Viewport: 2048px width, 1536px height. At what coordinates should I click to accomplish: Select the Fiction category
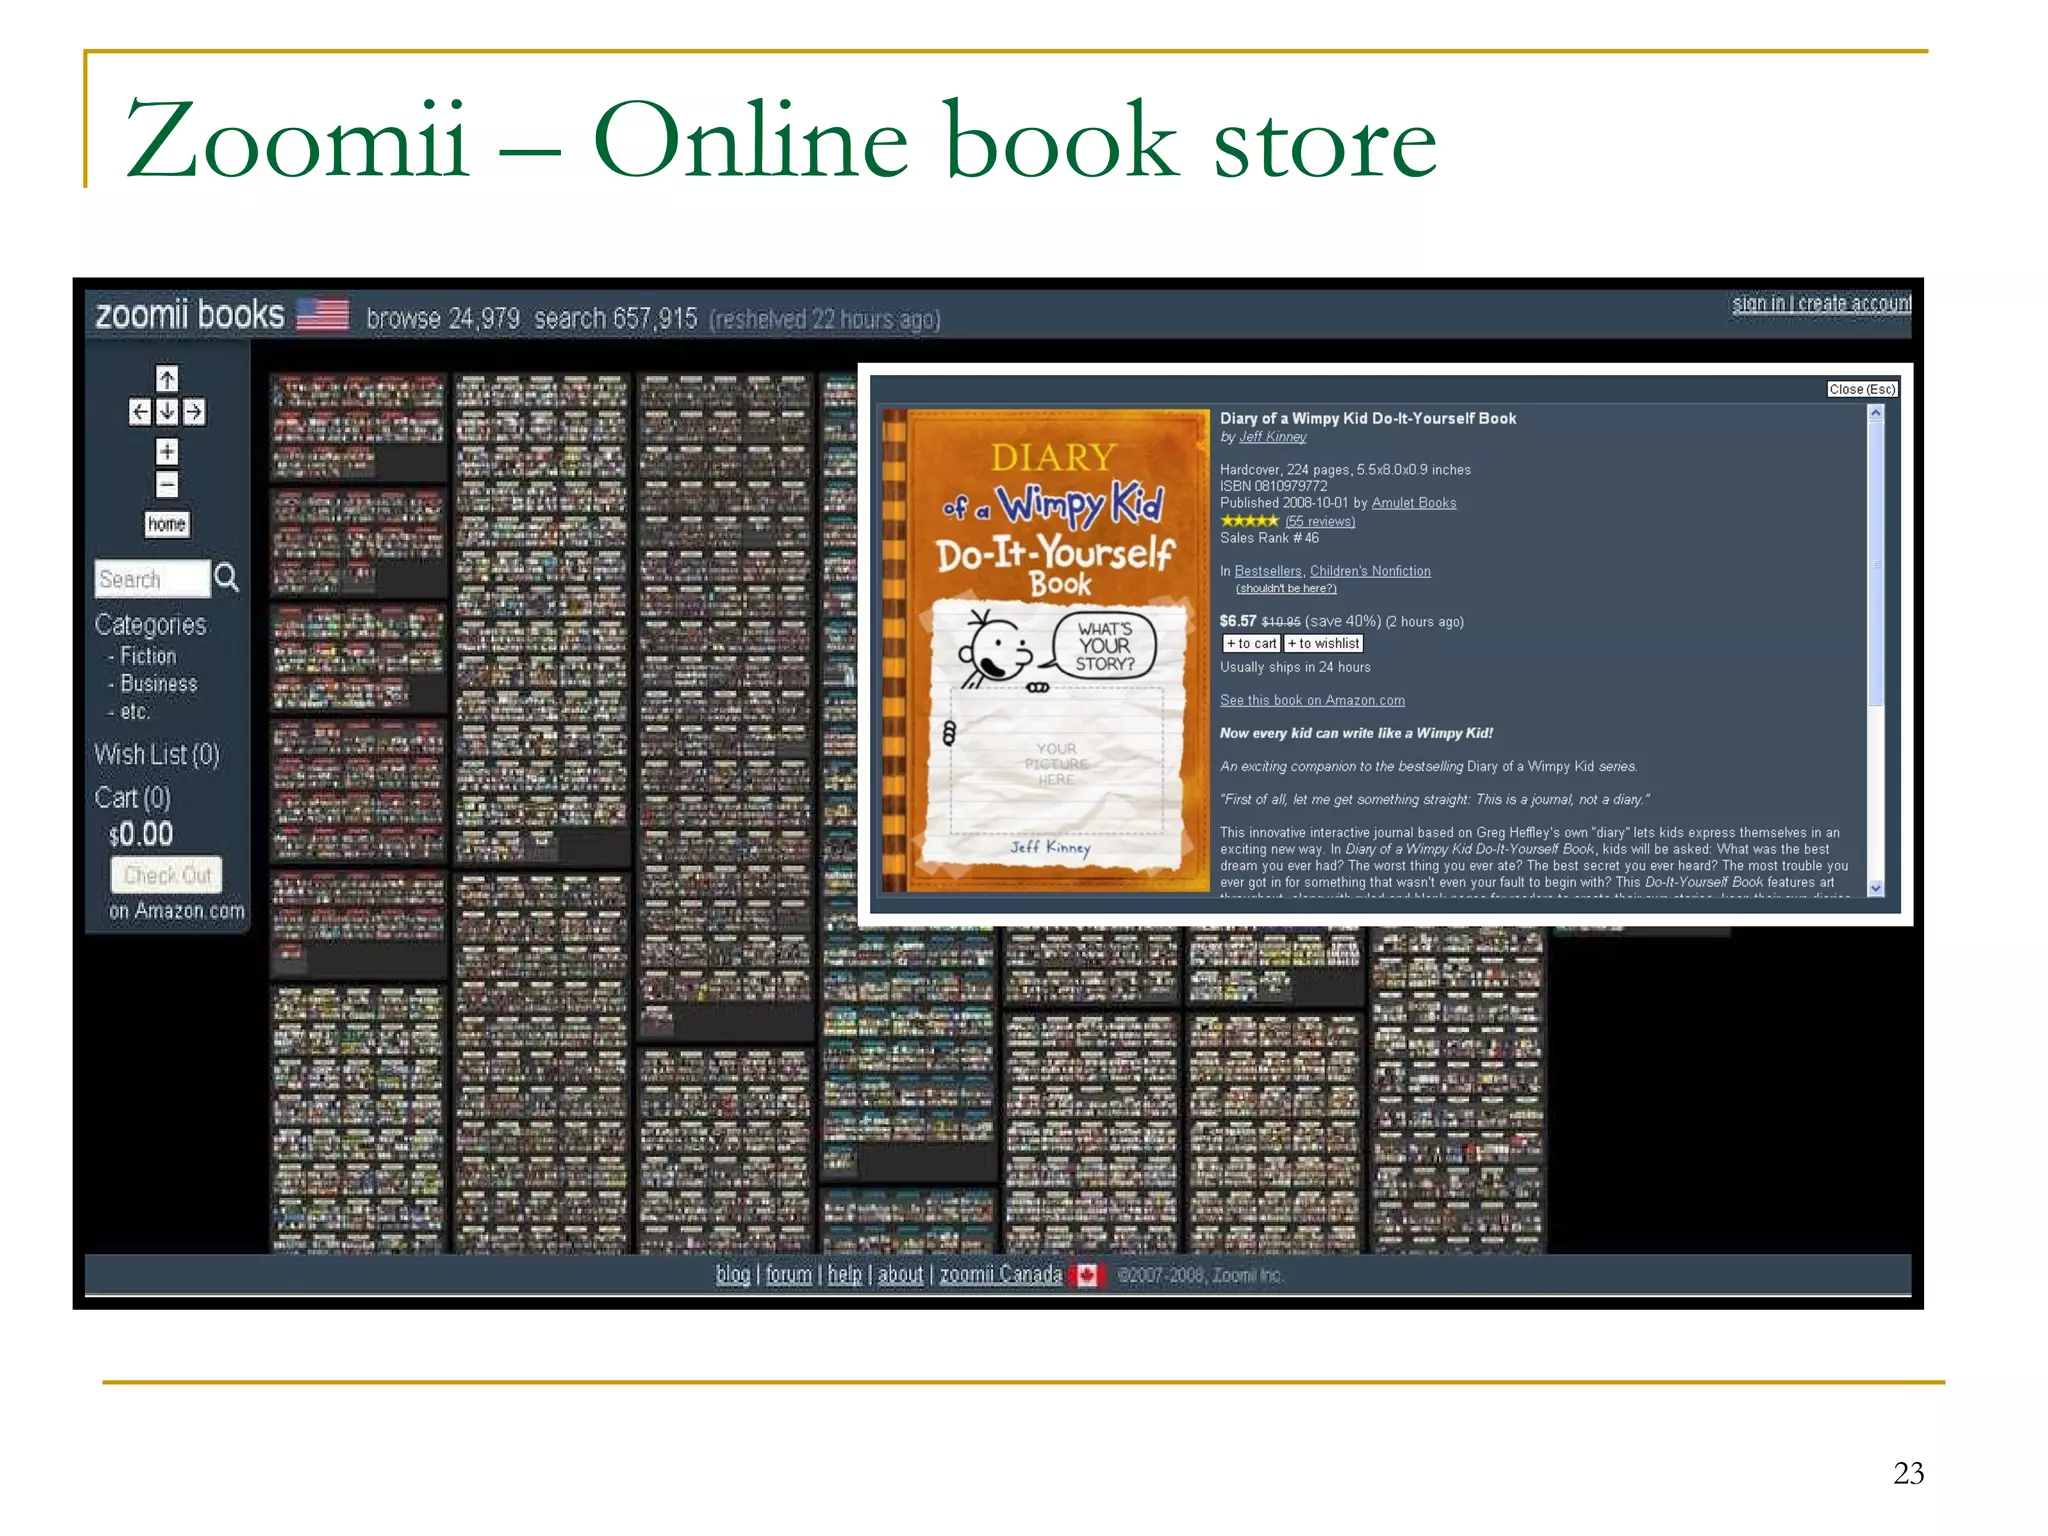[x=148, y=657]
